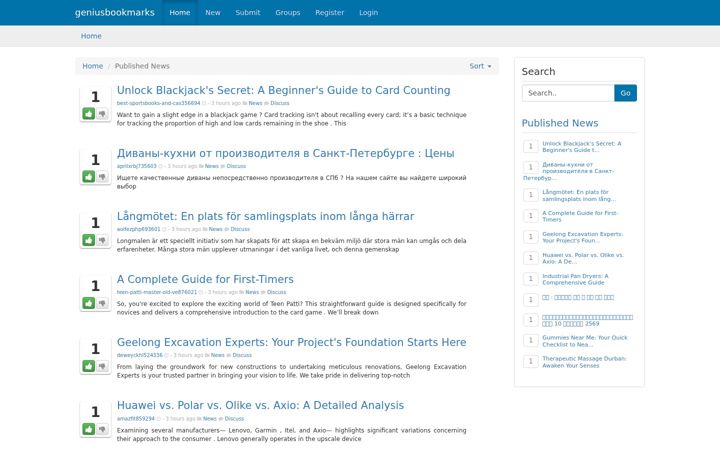
Task: Open the Groups menu item
Action: coord(287,12)
